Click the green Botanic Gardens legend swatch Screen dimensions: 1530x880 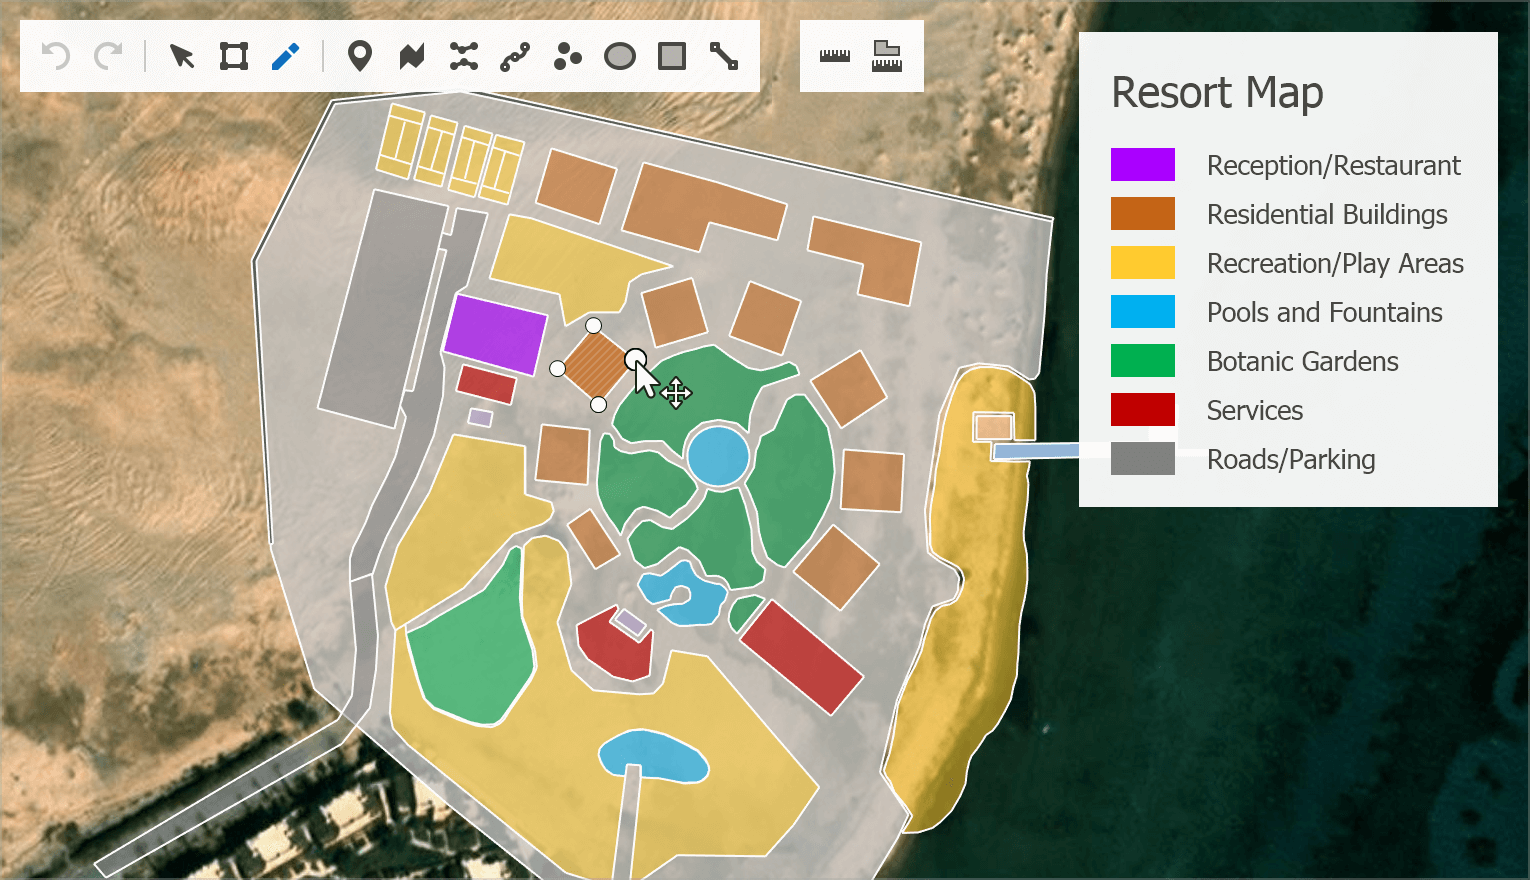[1142, 361]
